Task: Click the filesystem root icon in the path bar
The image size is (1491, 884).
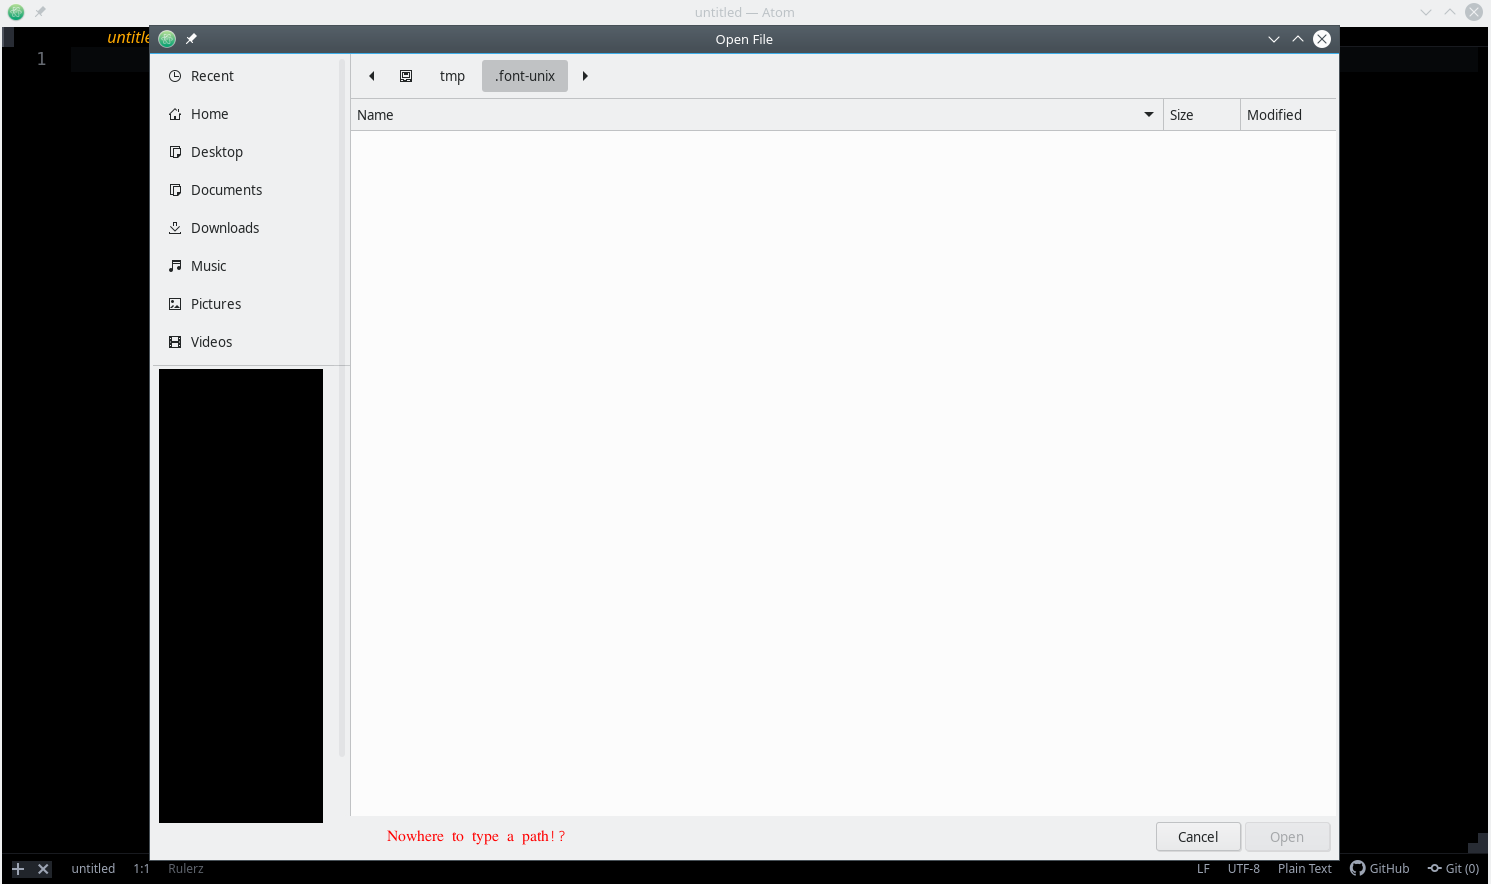Action: point(406,75)
